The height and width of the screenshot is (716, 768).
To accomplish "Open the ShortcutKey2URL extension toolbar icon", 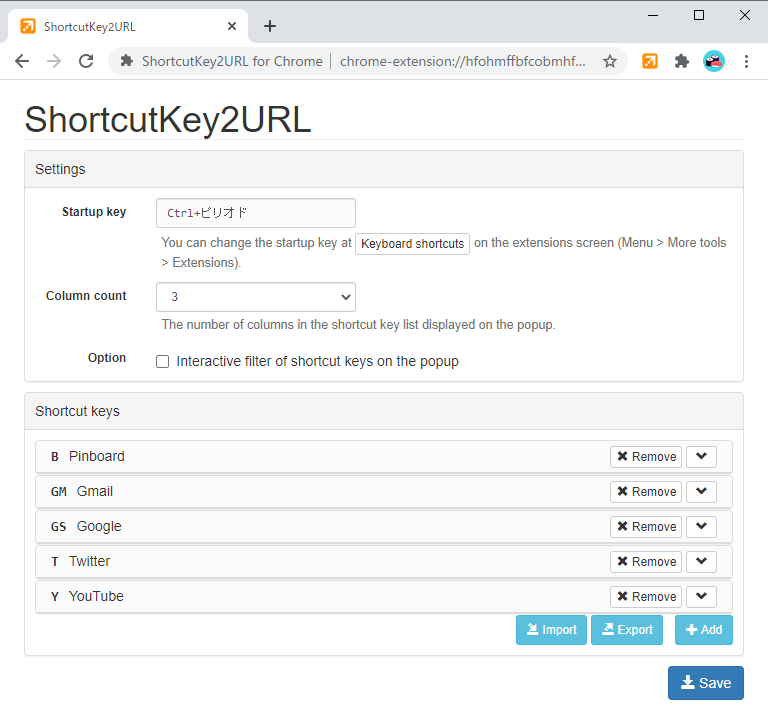I will coord(650,61).
